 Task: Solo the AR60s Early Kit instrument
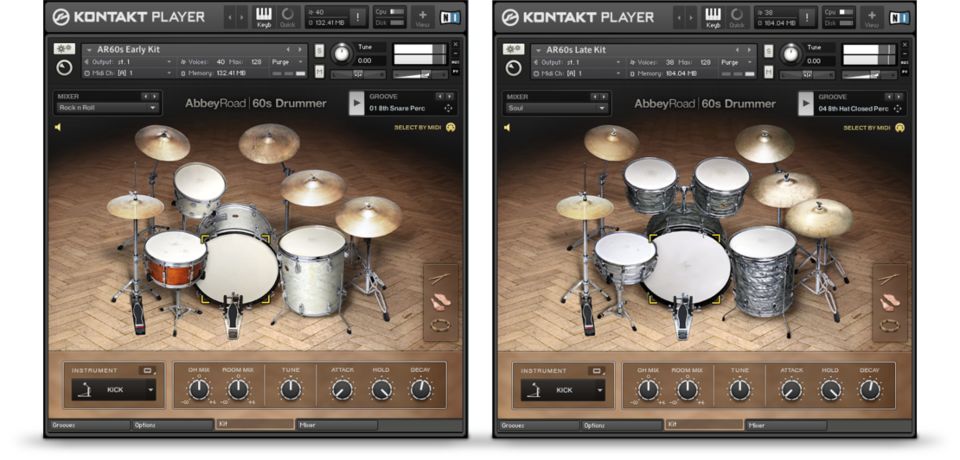coord(320,50)
